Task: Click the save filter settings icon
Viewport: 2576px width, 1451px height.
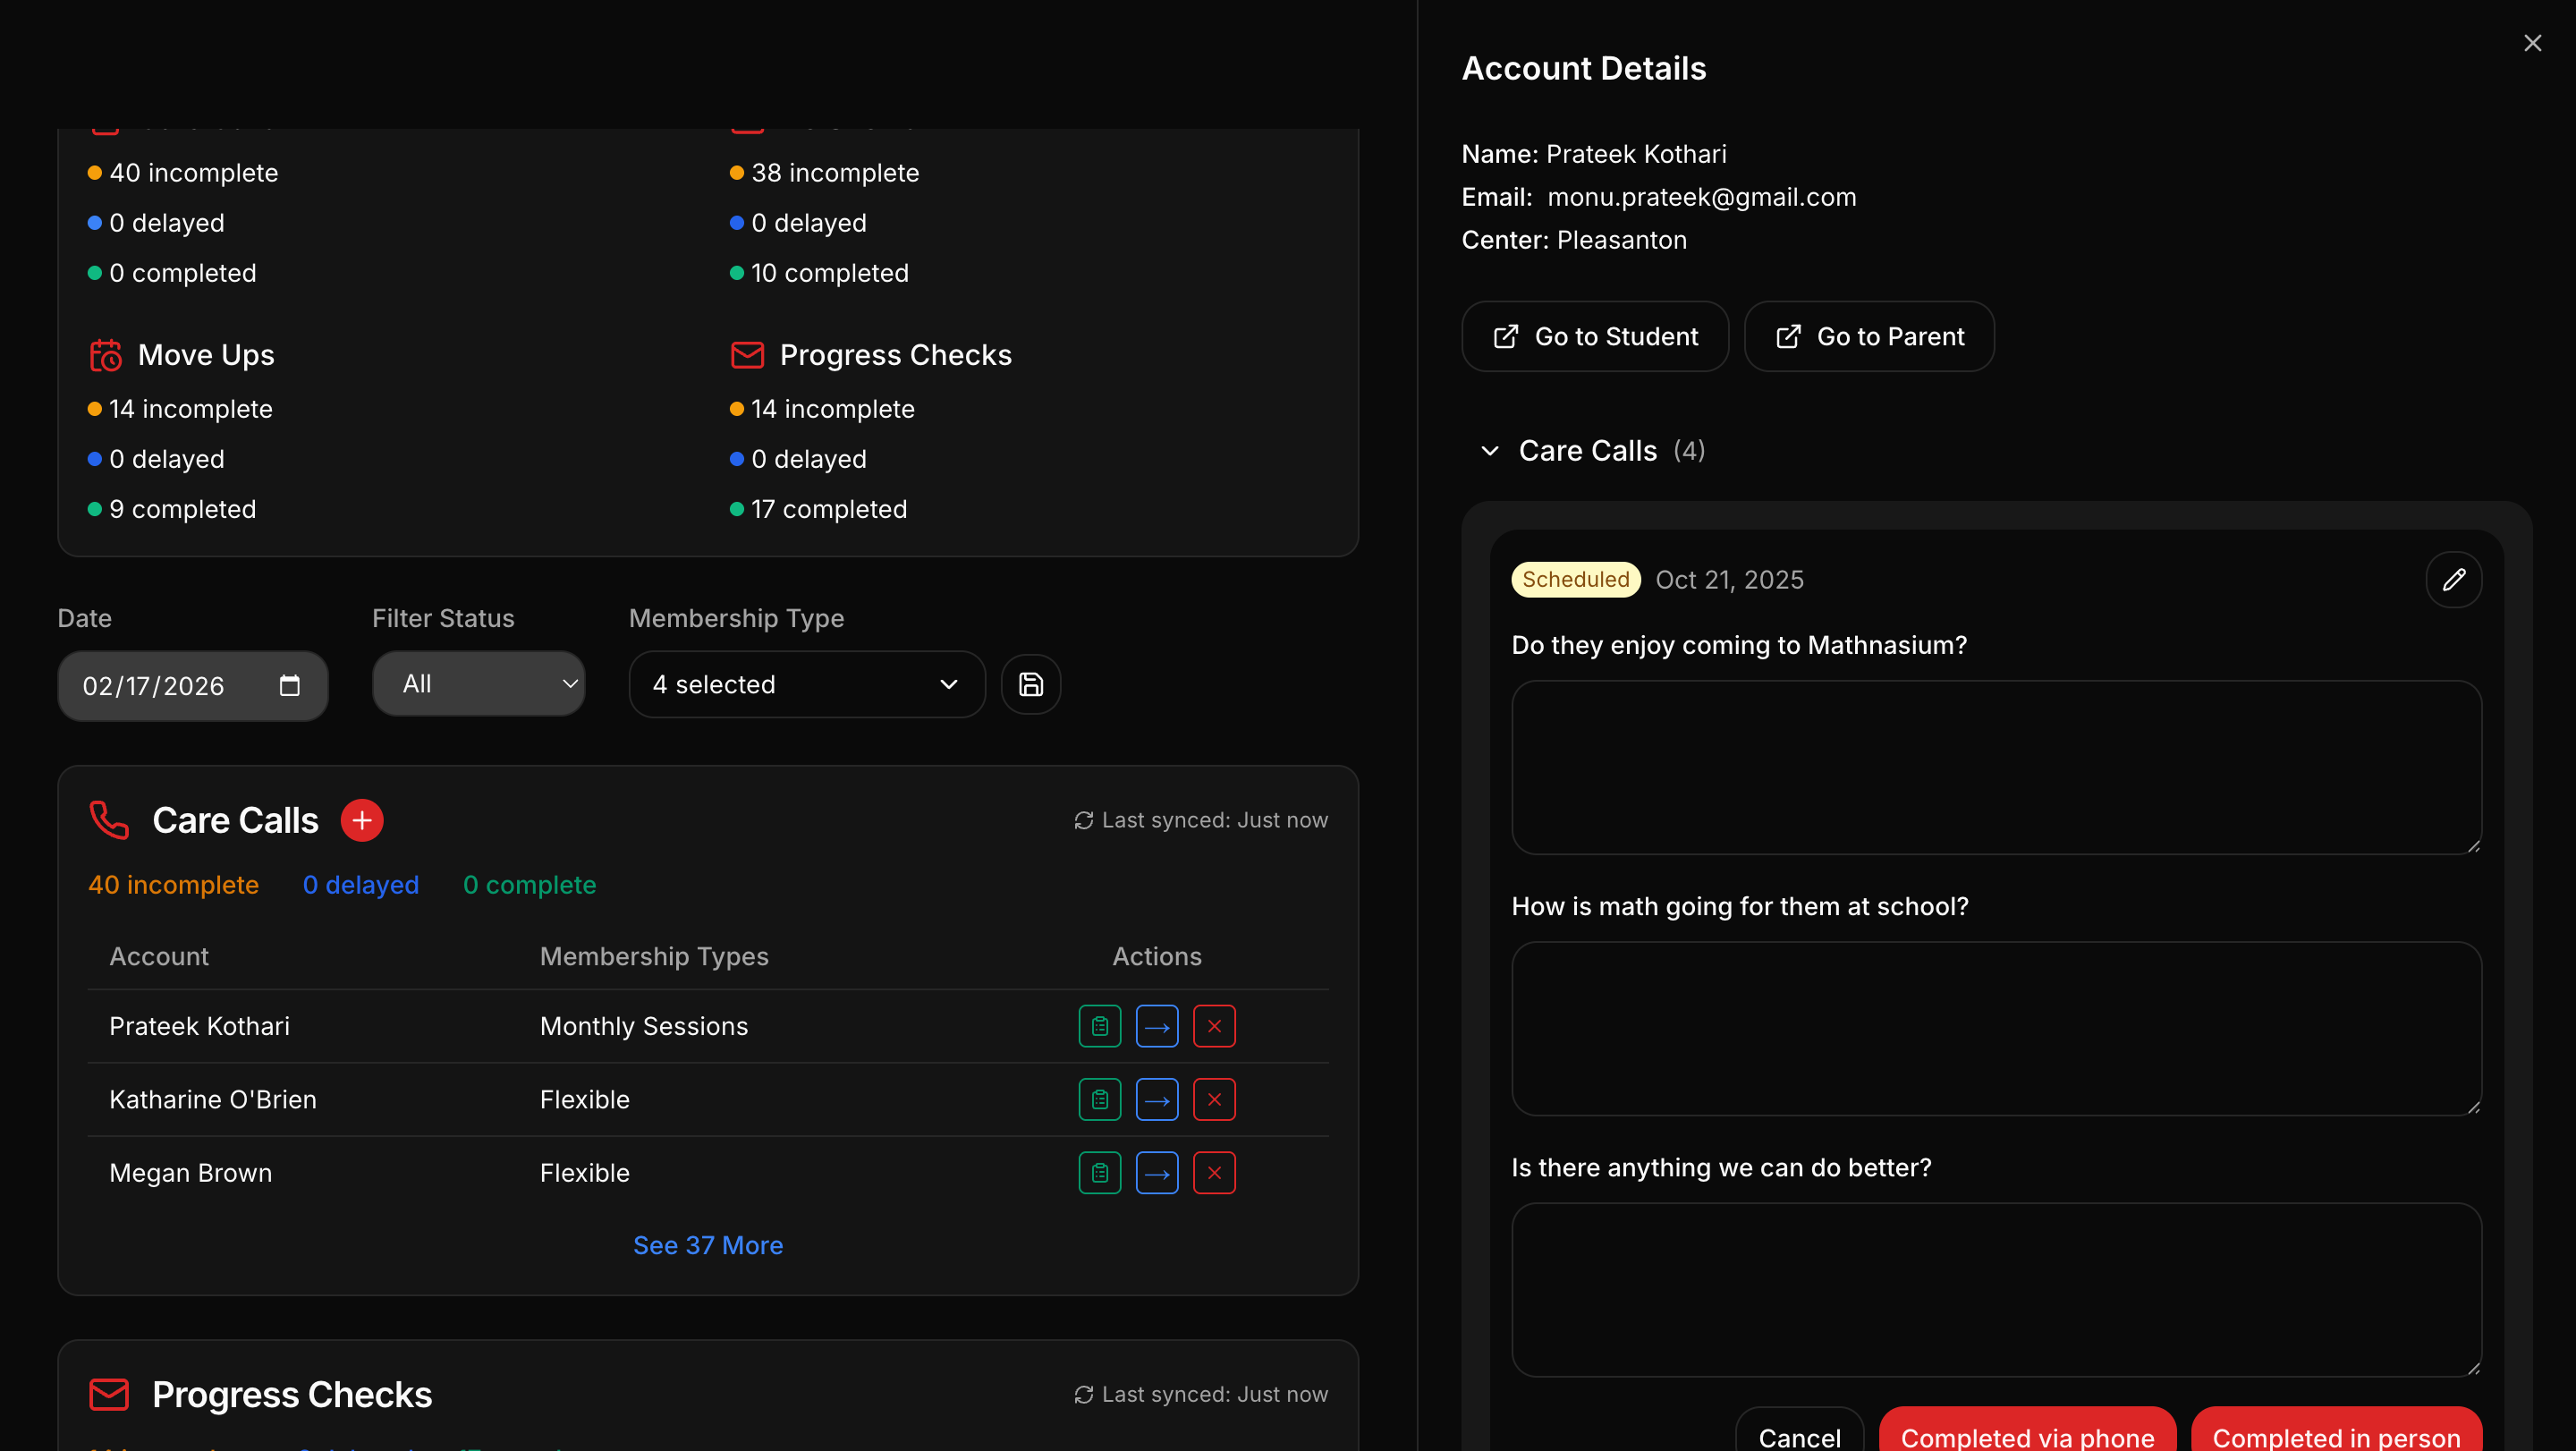Action: 1031,684
